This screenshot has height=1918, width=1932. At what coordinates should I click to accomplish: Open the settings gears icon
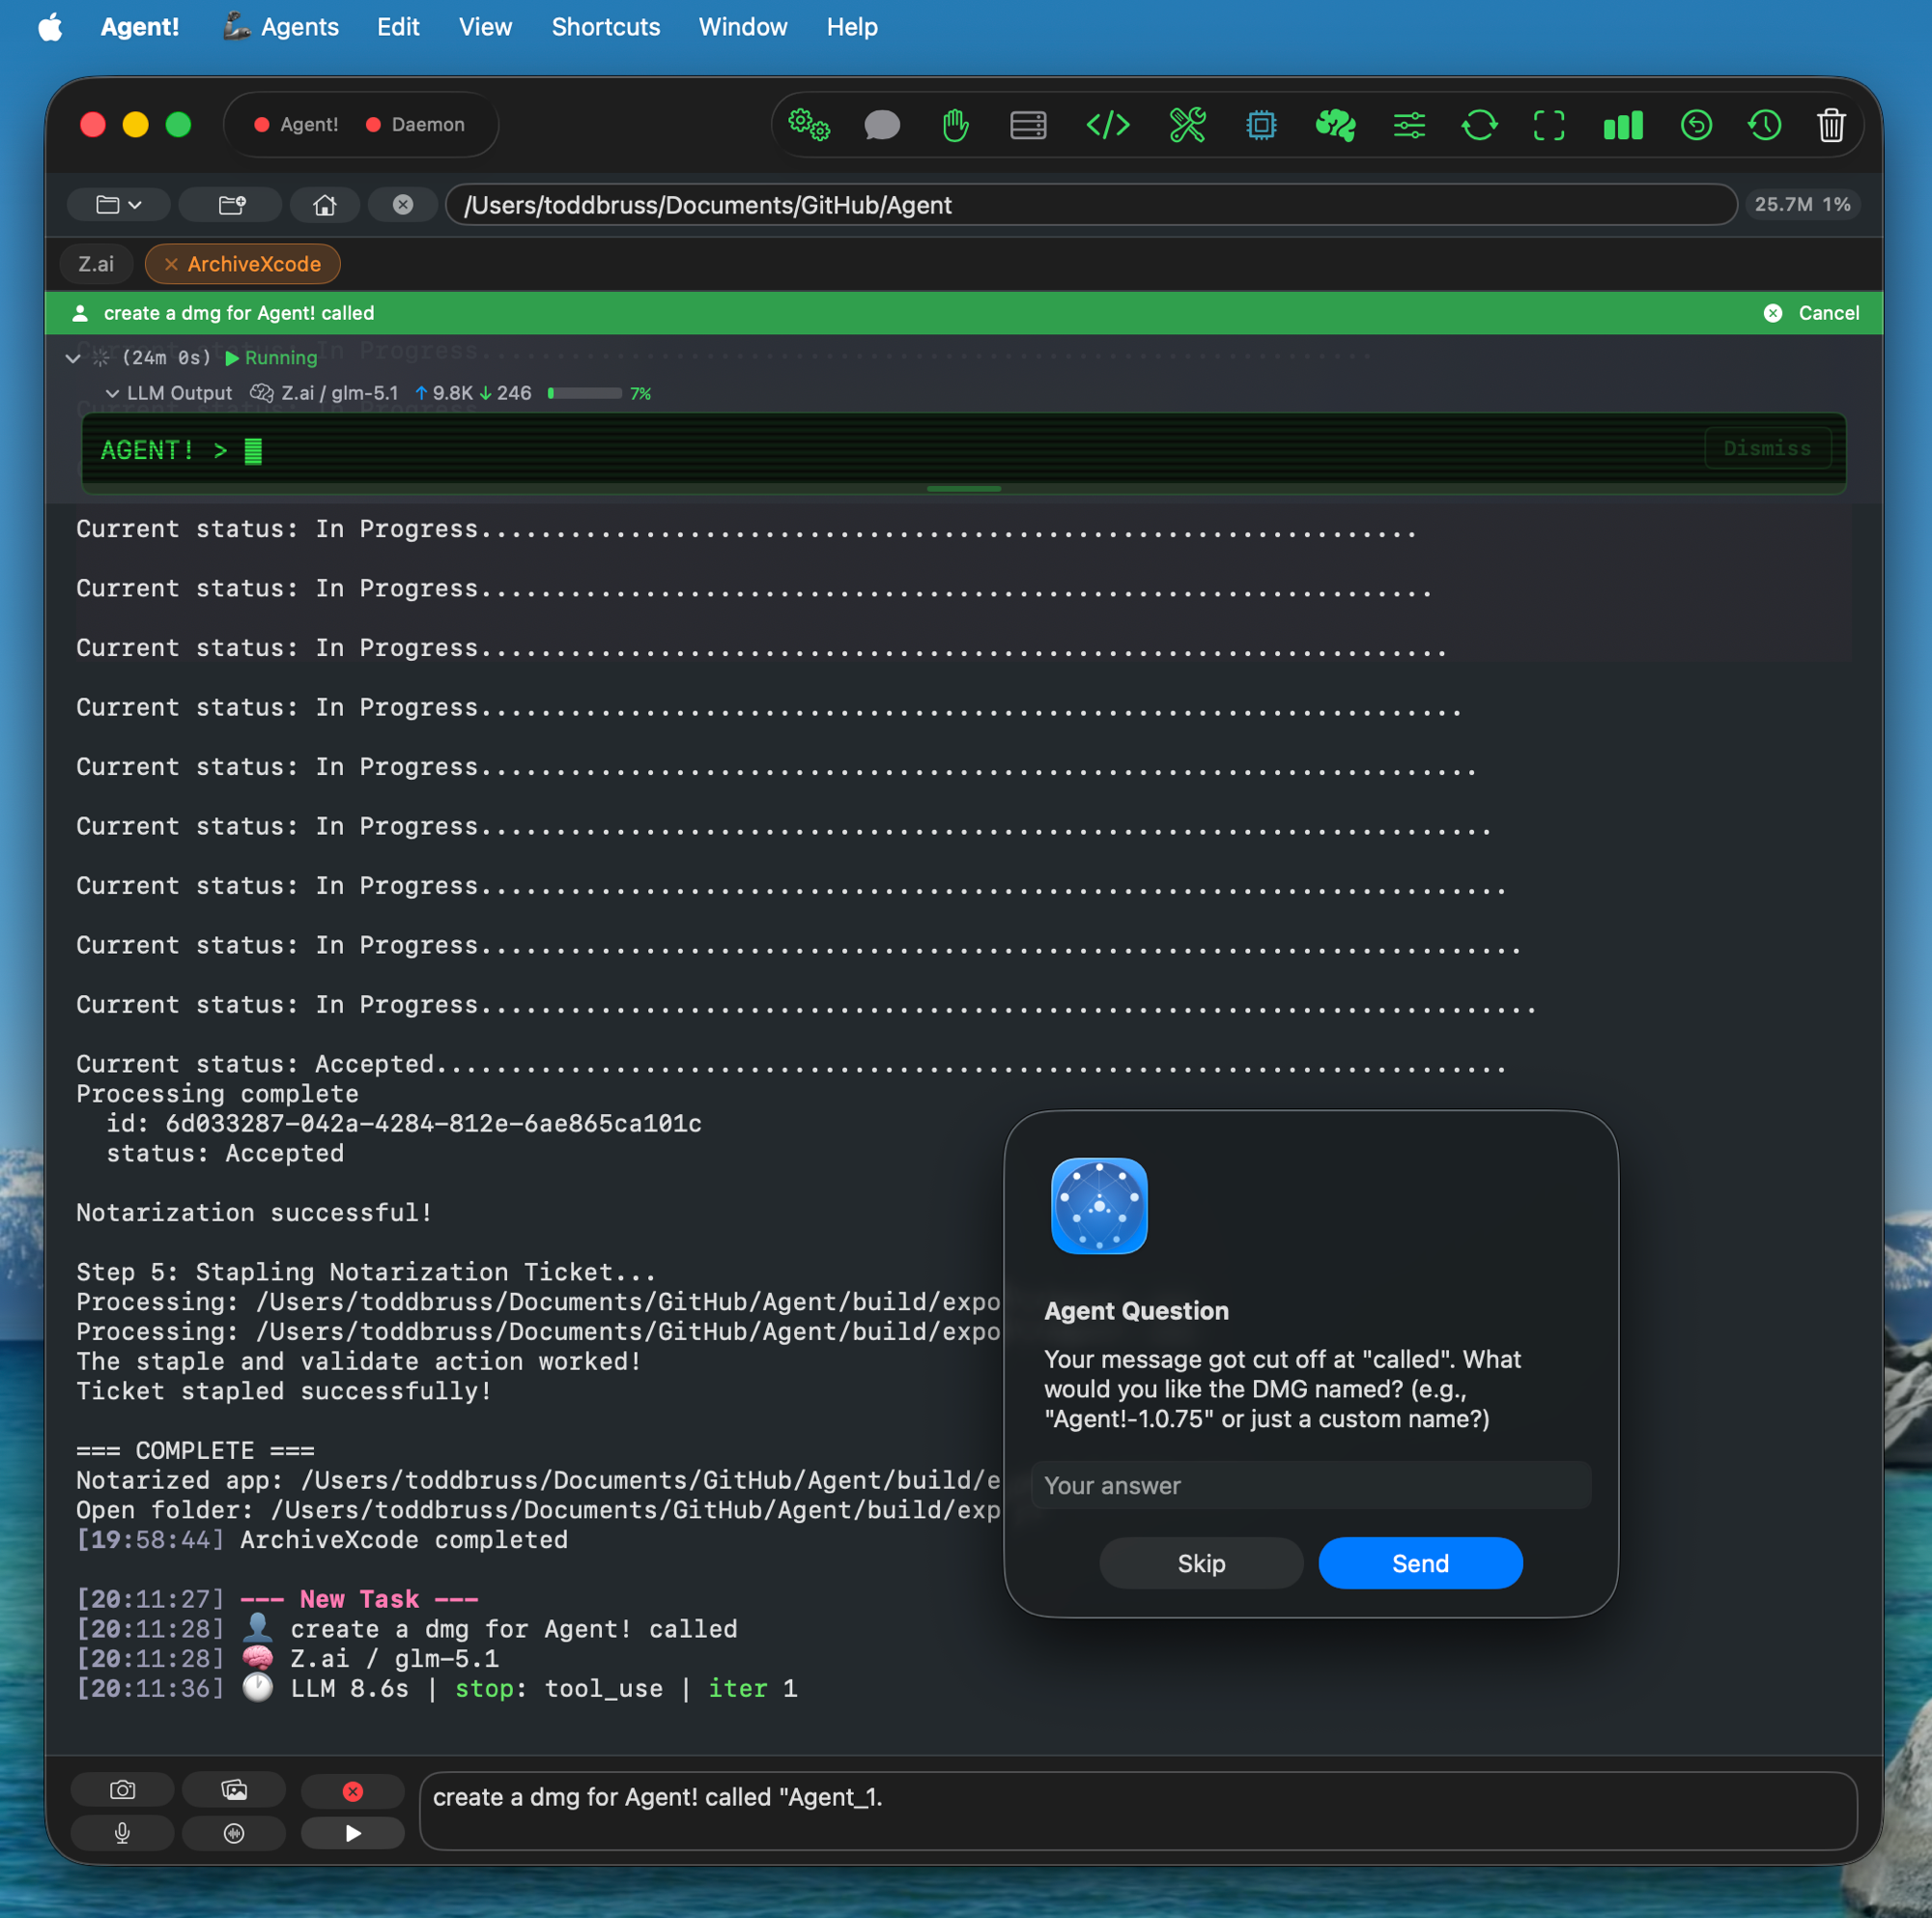coord(809,125)
